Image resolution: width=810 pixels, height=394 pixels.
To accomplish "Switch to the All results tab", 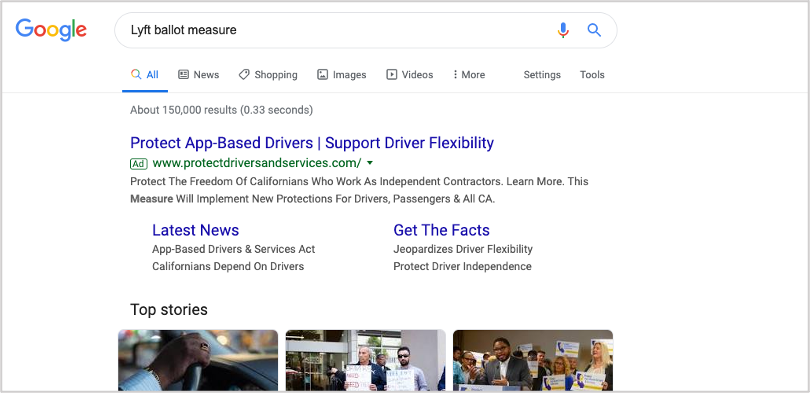I will [145, 74].
